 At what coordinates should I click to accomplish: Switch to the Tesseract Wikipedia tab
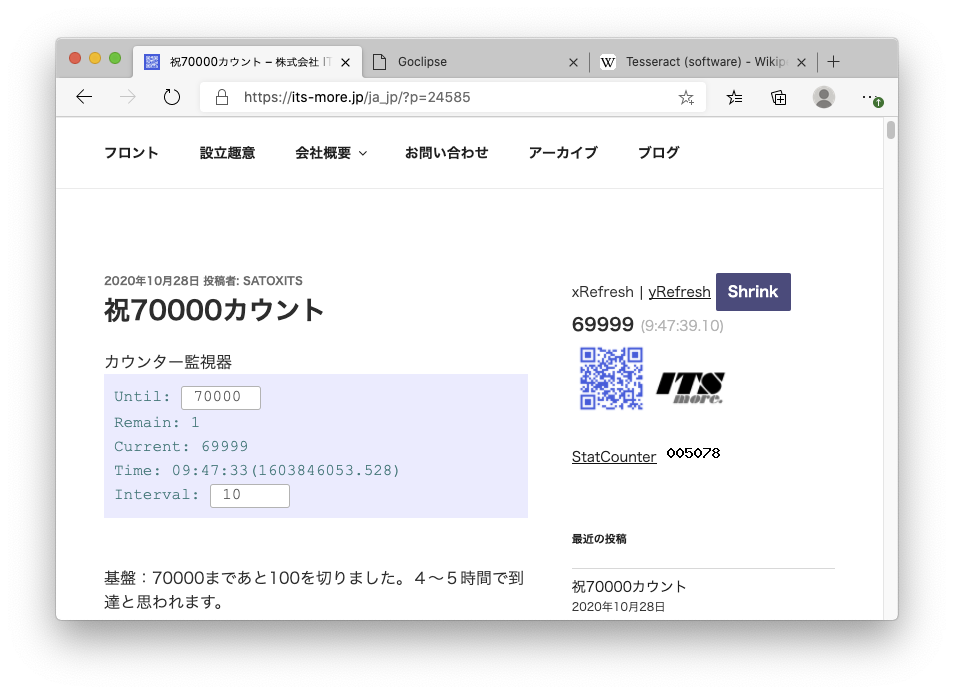tap(704, 62)
